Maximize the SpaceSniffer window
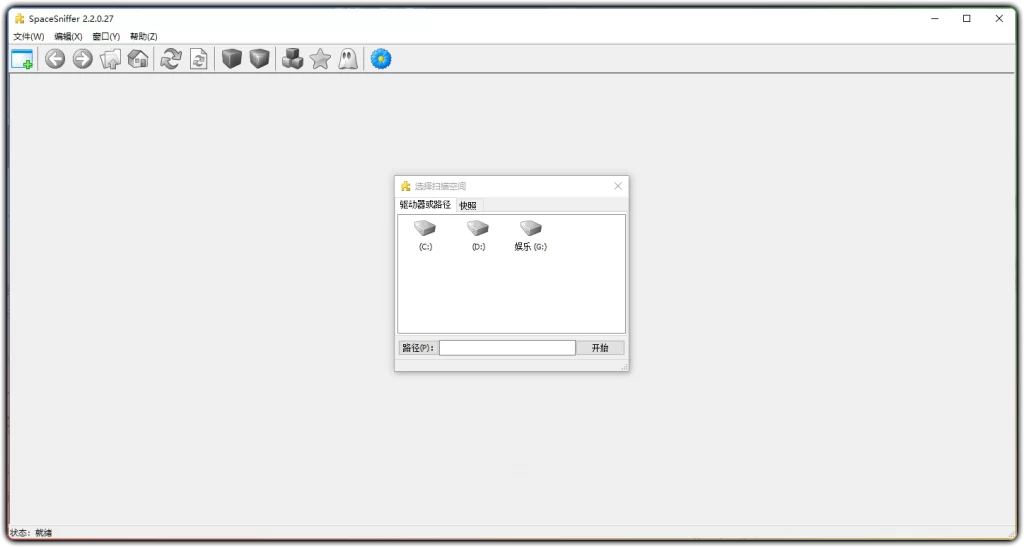Screen dimensions: 1024x547 967,18
